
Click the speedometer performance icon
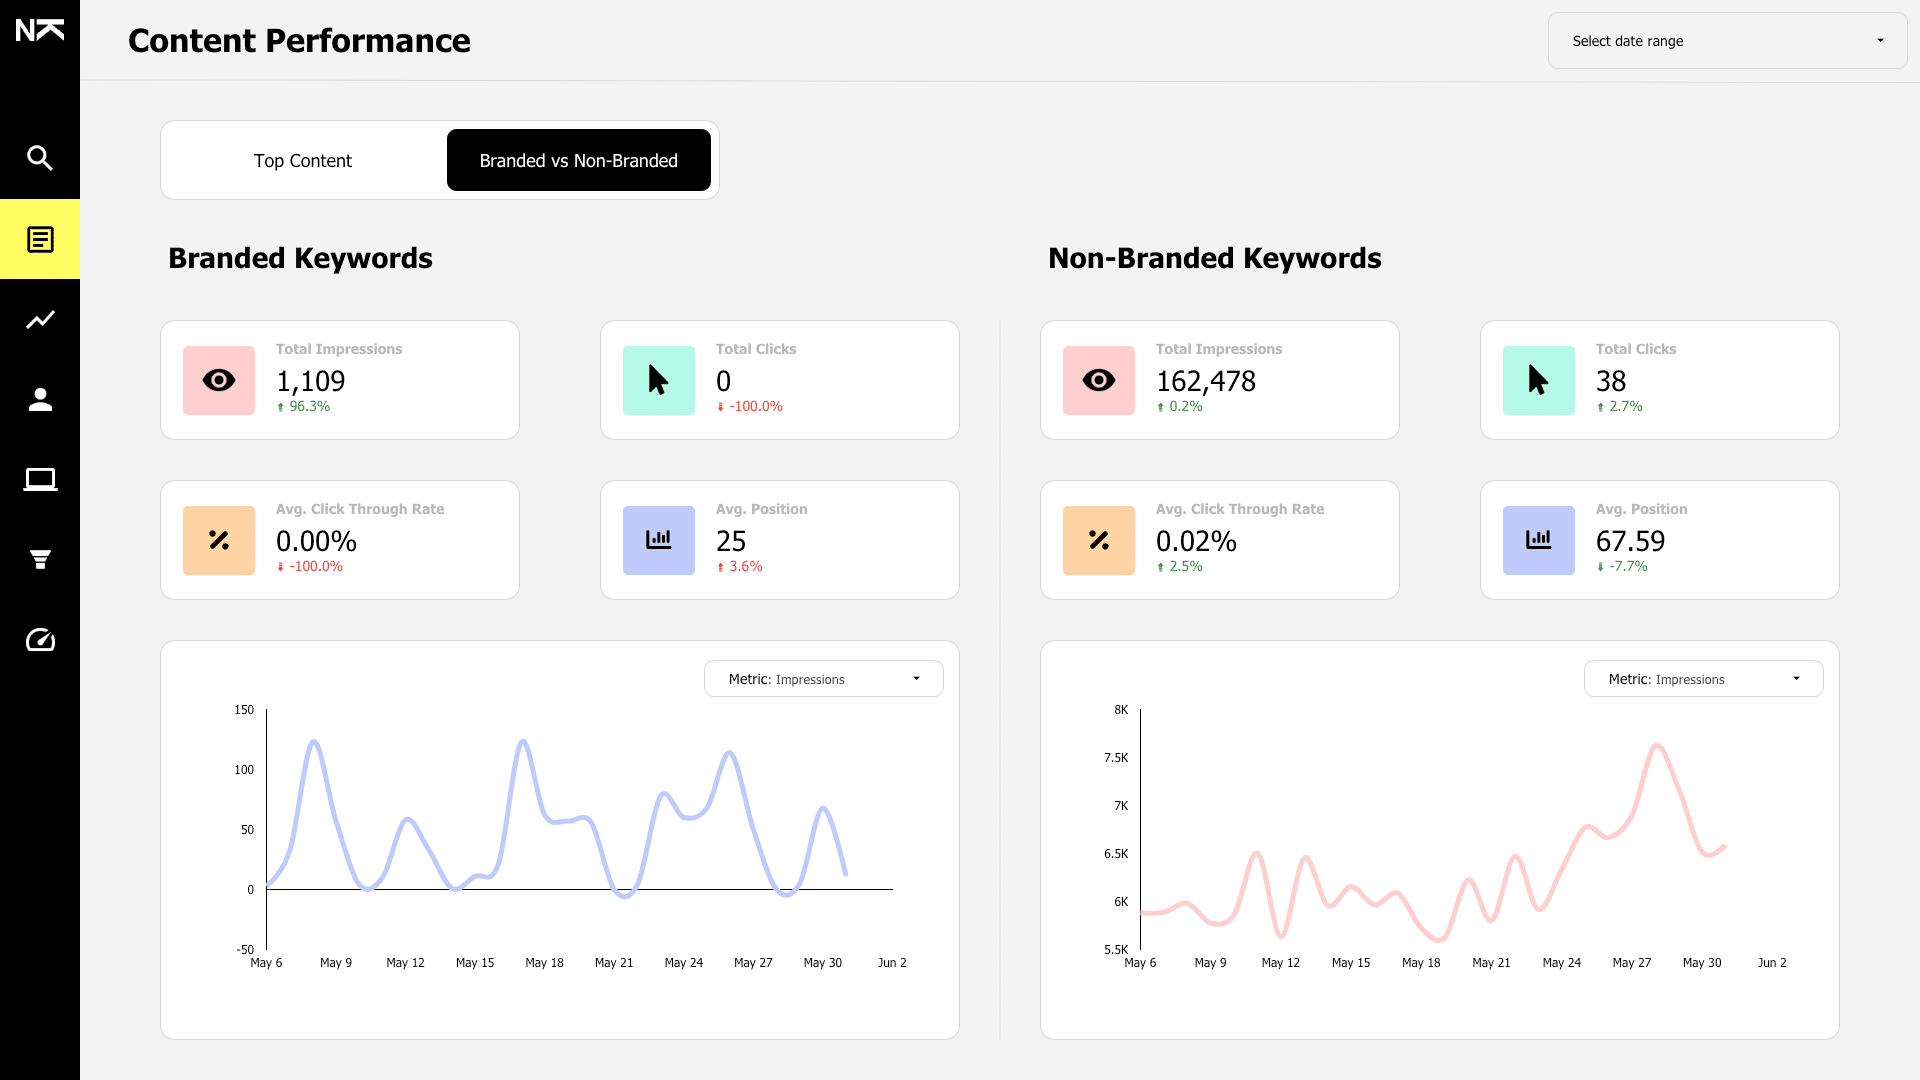tap(40, 640)
